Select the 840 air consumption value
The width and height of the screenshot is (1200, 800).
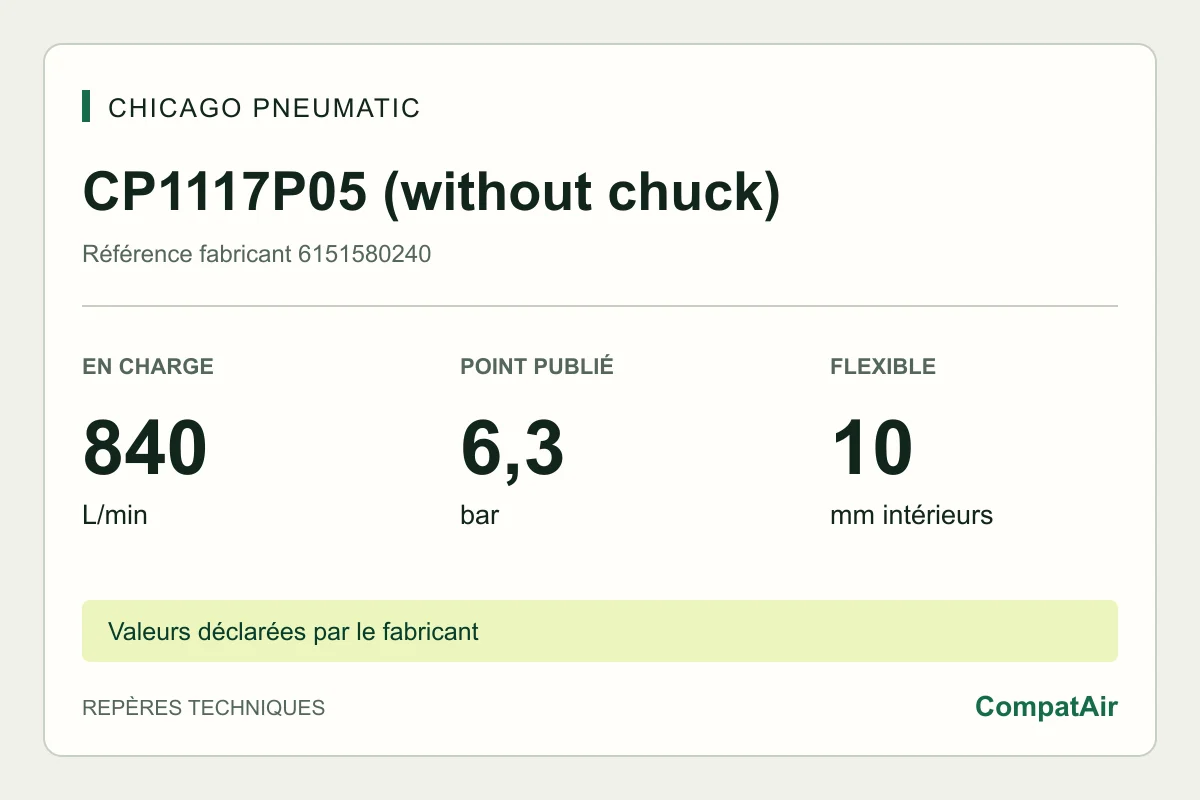[145, 449]
